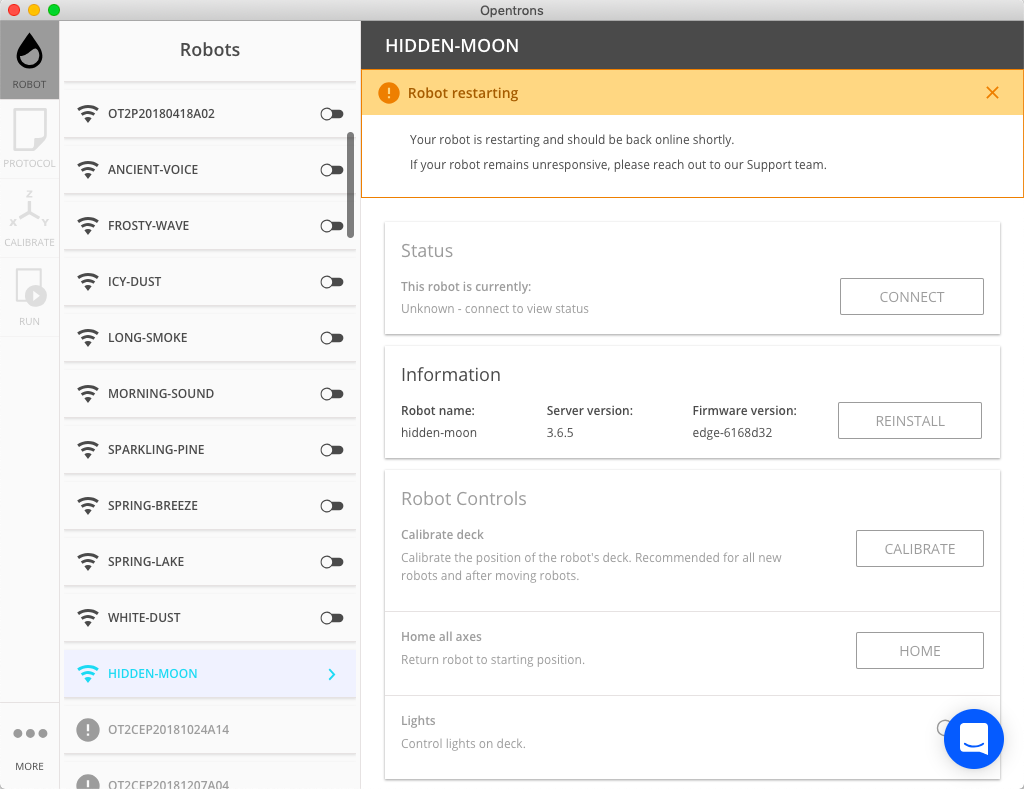This screenshot has height=789, width=1024.
Task: Click the wifi icon next to WHITE-DUST
Action: (88, 618)
